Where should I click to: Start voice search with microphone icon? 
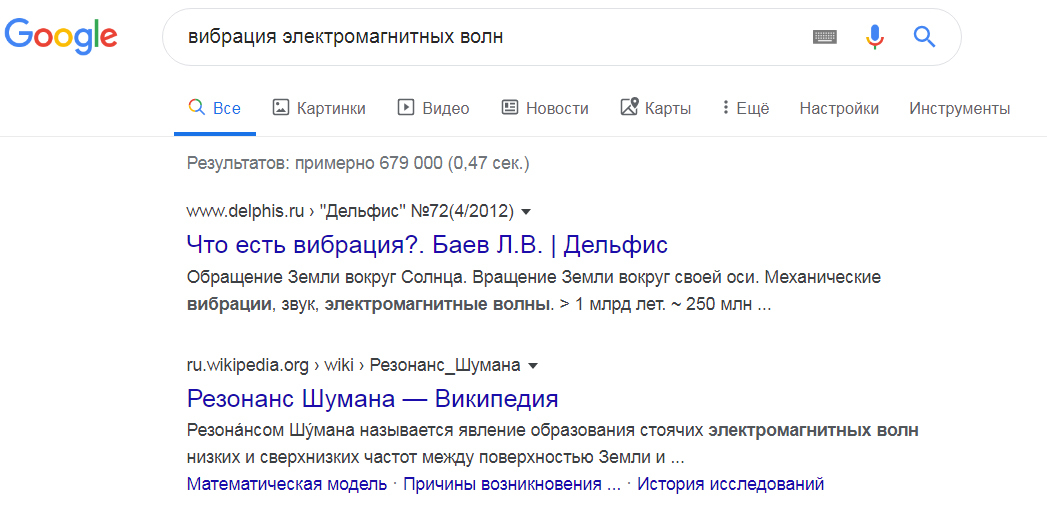(x=875, y=37)
